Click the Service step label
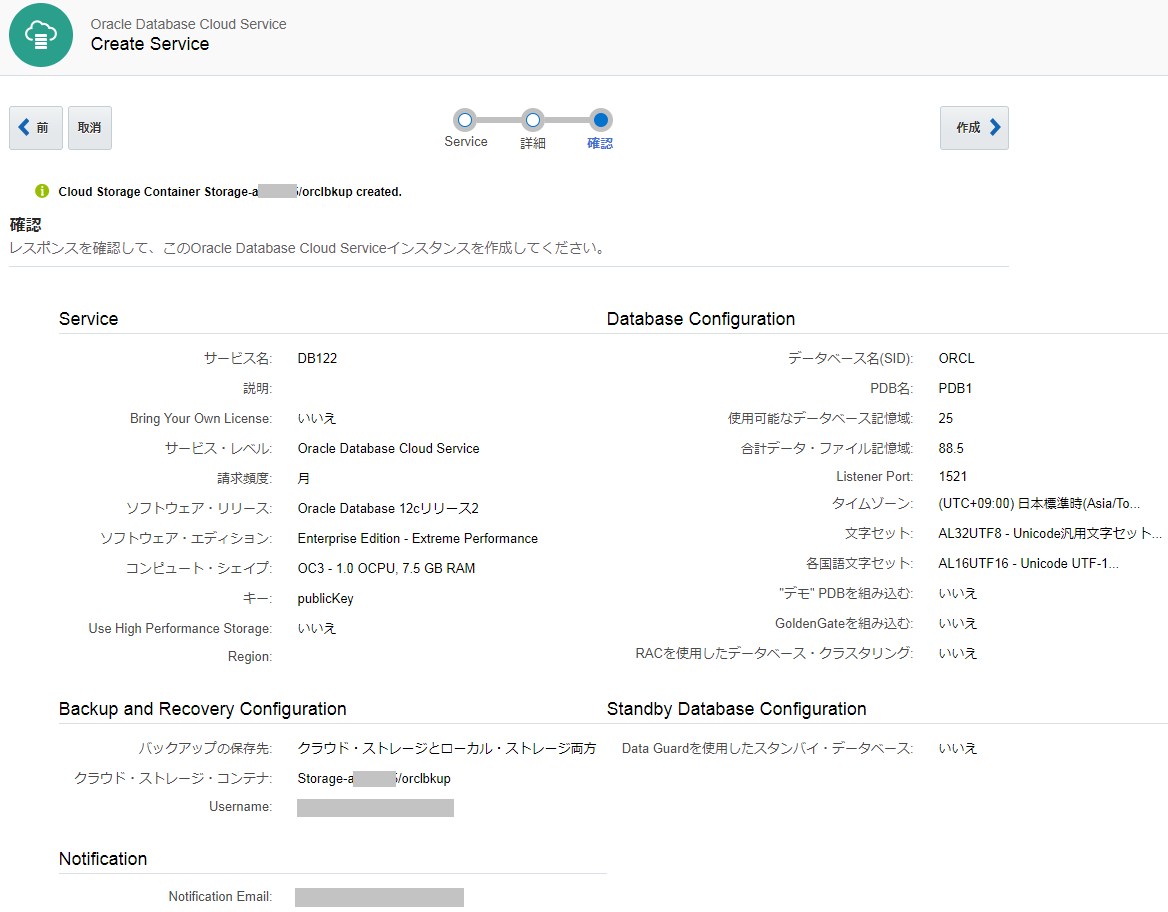This screenshot has width=1168, height=912. pyautogui.click(x=466, y=142)
